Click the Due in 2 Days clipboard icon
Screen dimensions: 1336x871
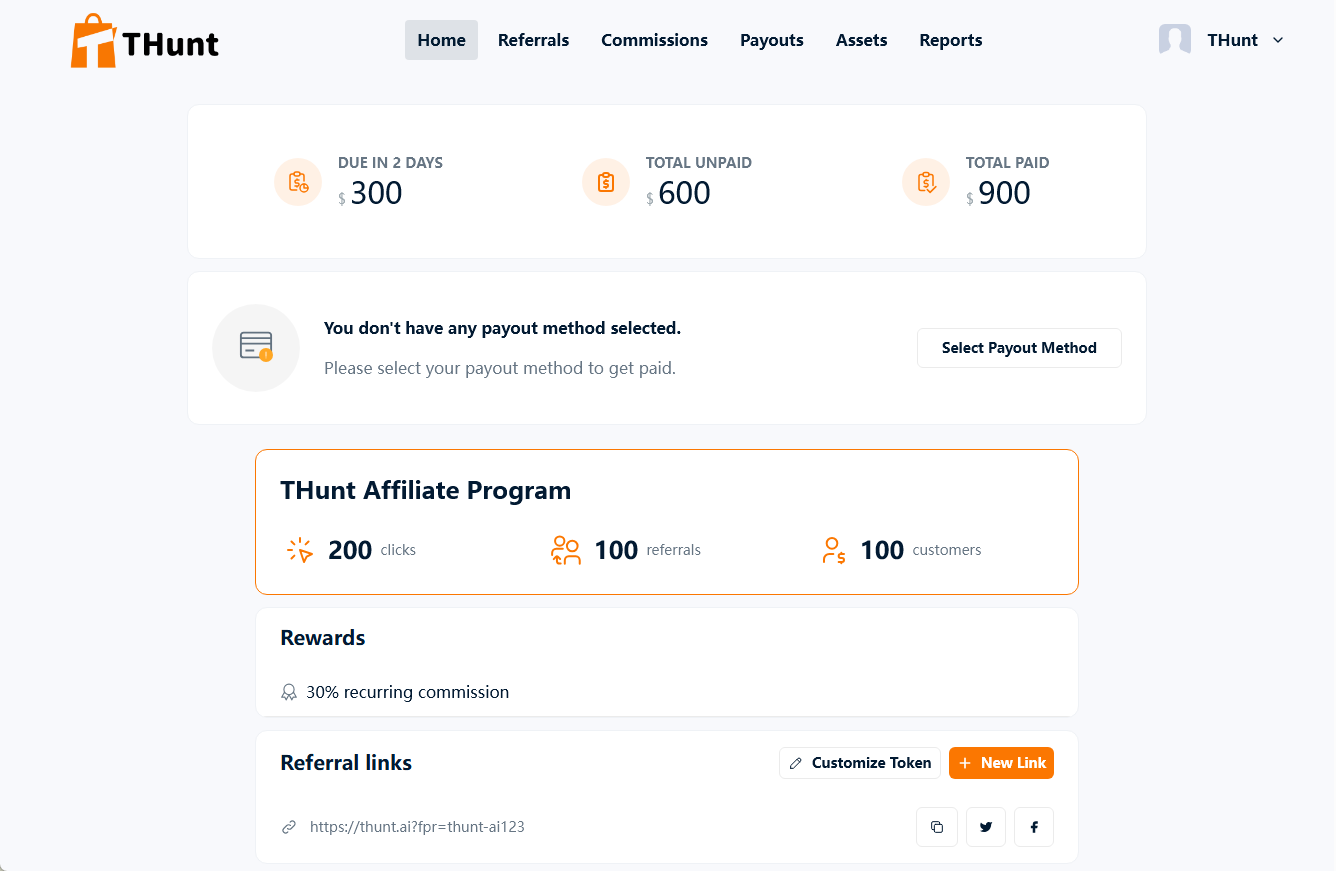coord(298,182)
